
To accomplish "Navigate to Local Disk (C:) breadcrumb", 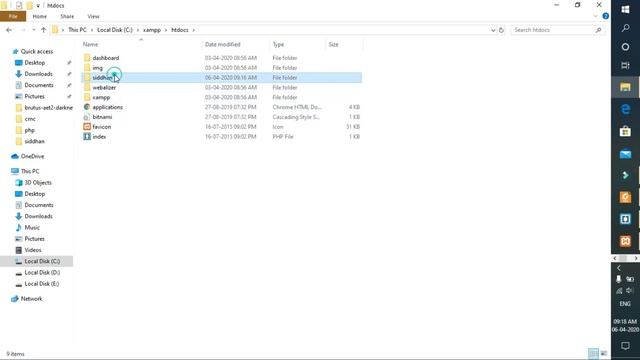I will click(x=115, y=30).
